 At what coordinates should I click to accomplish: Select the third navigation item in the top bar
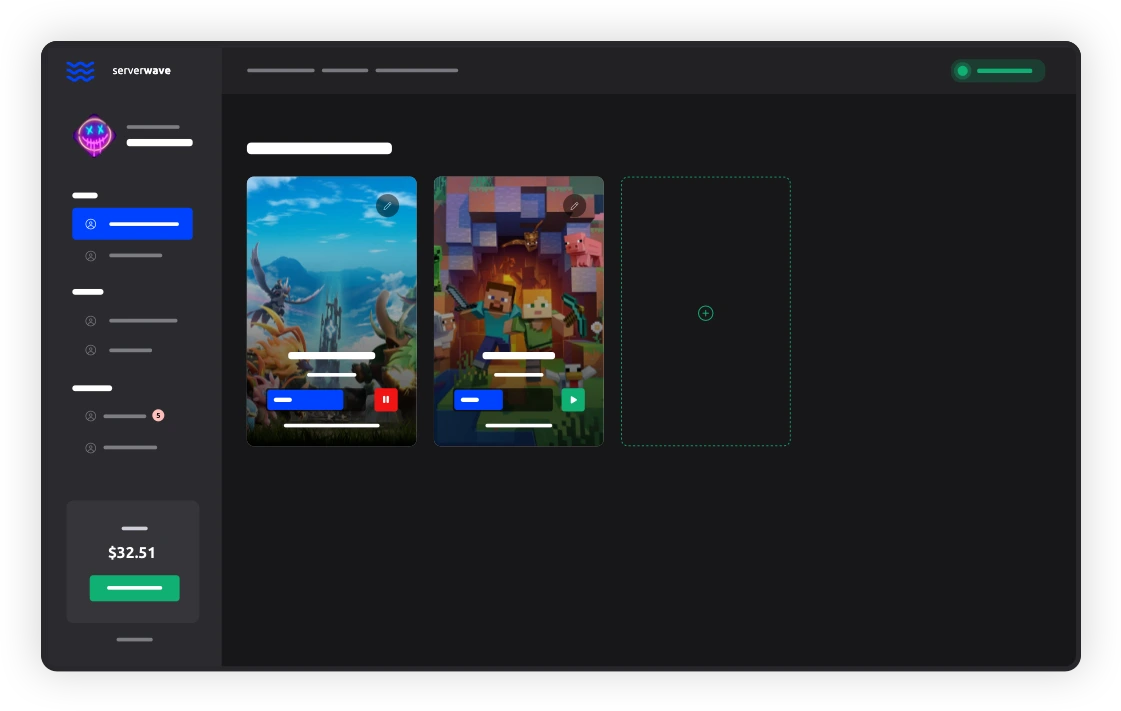417,71
